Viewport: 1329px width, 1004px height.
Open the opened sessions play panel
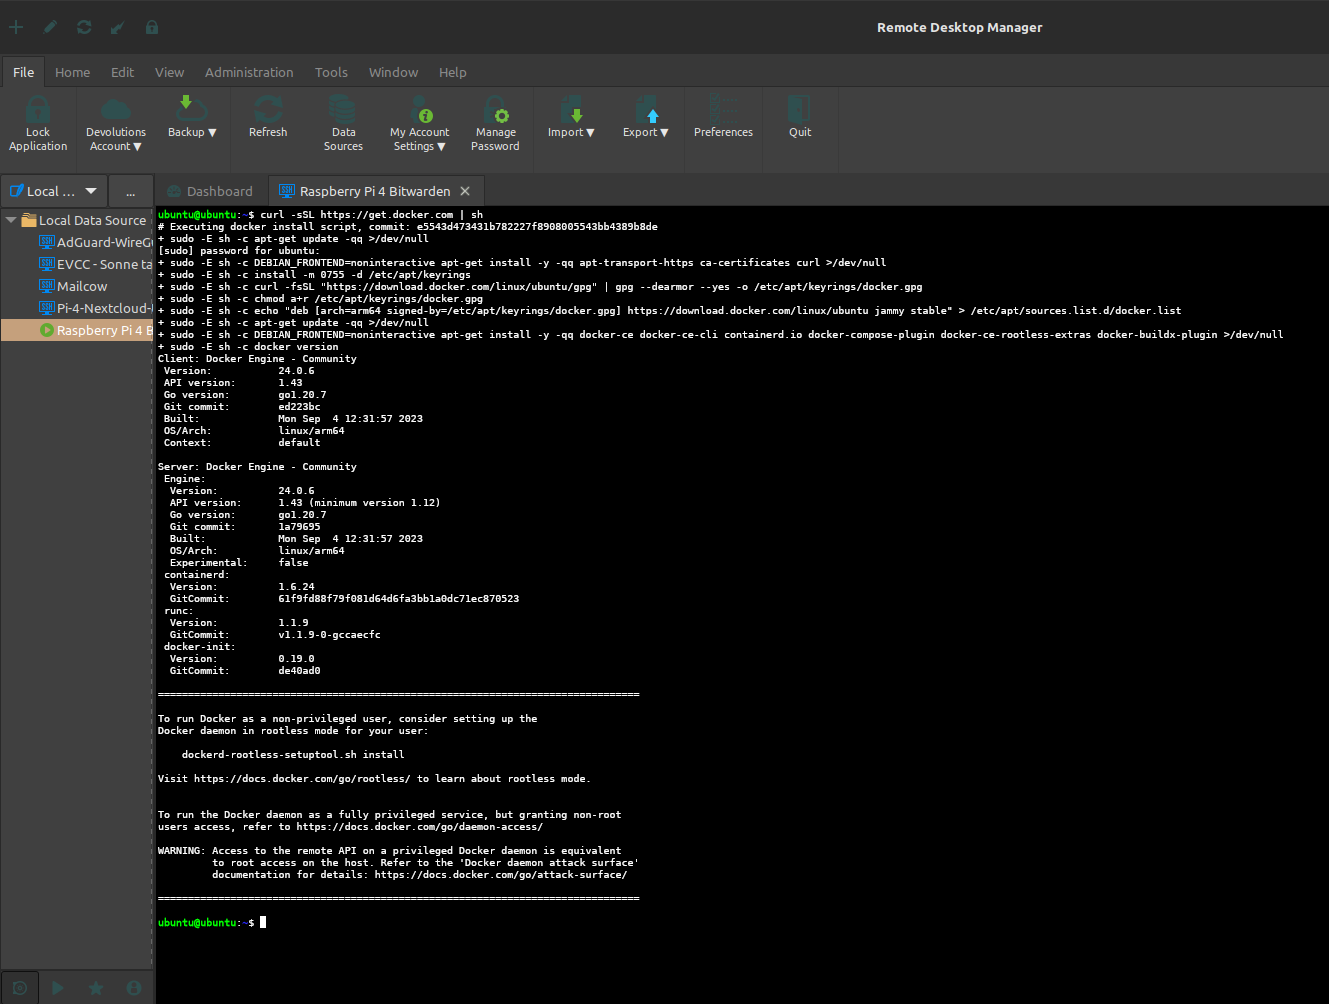point(58,988)
